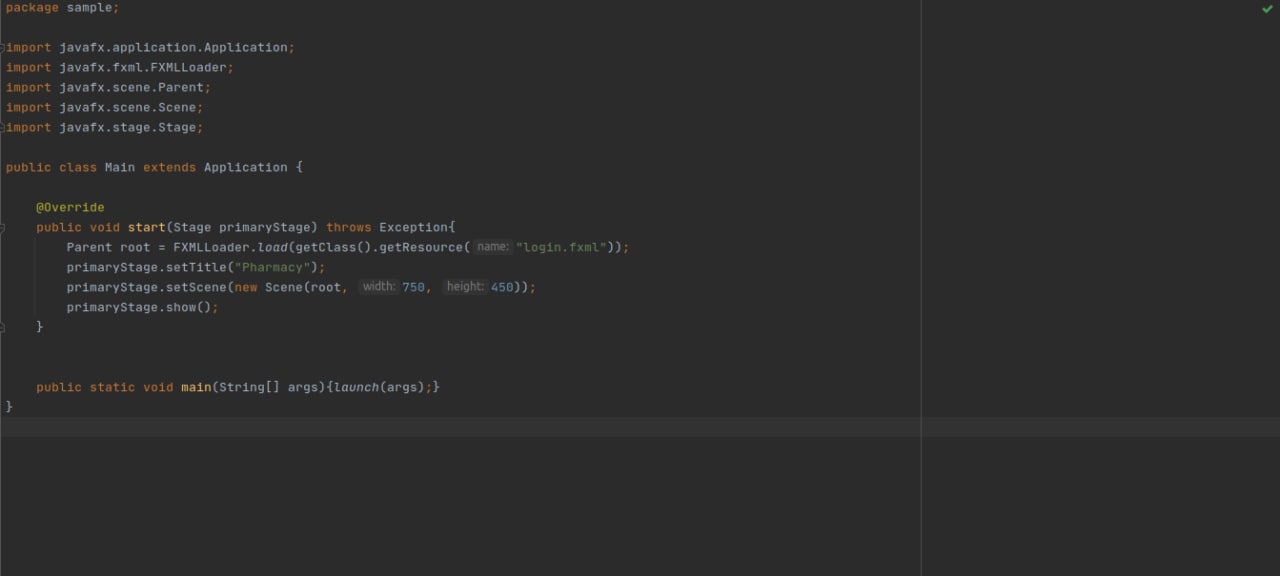This screenshot has height=576, width=1280.
Task: Click the "root" variable in the Parent declaration
Action: 135,247
